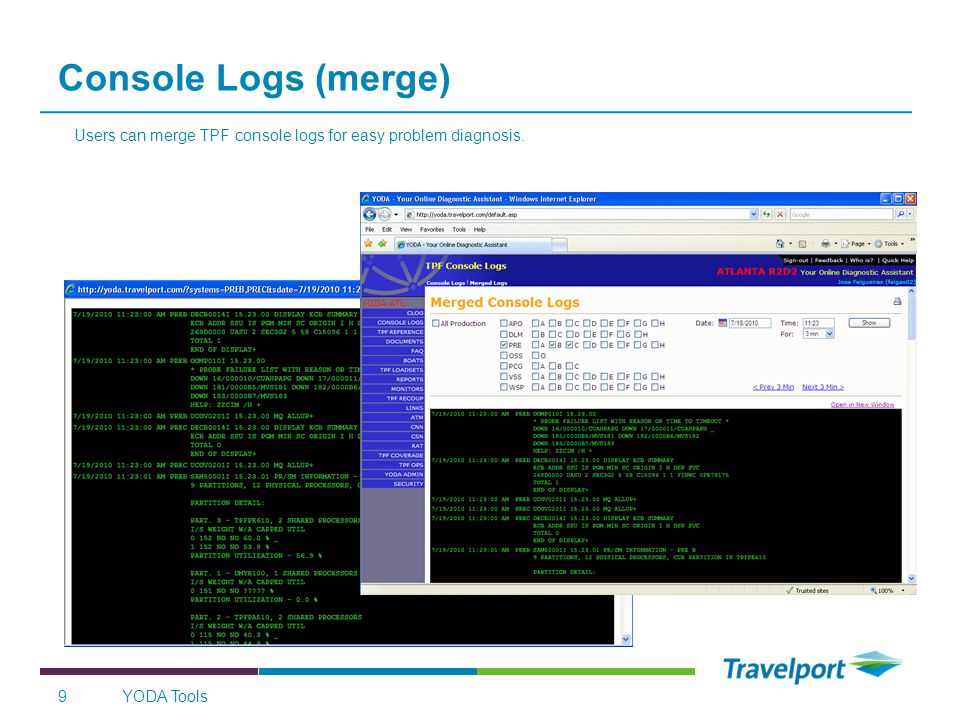
Task: Open the Home button dropdown arrow
Action: (790, 244)
